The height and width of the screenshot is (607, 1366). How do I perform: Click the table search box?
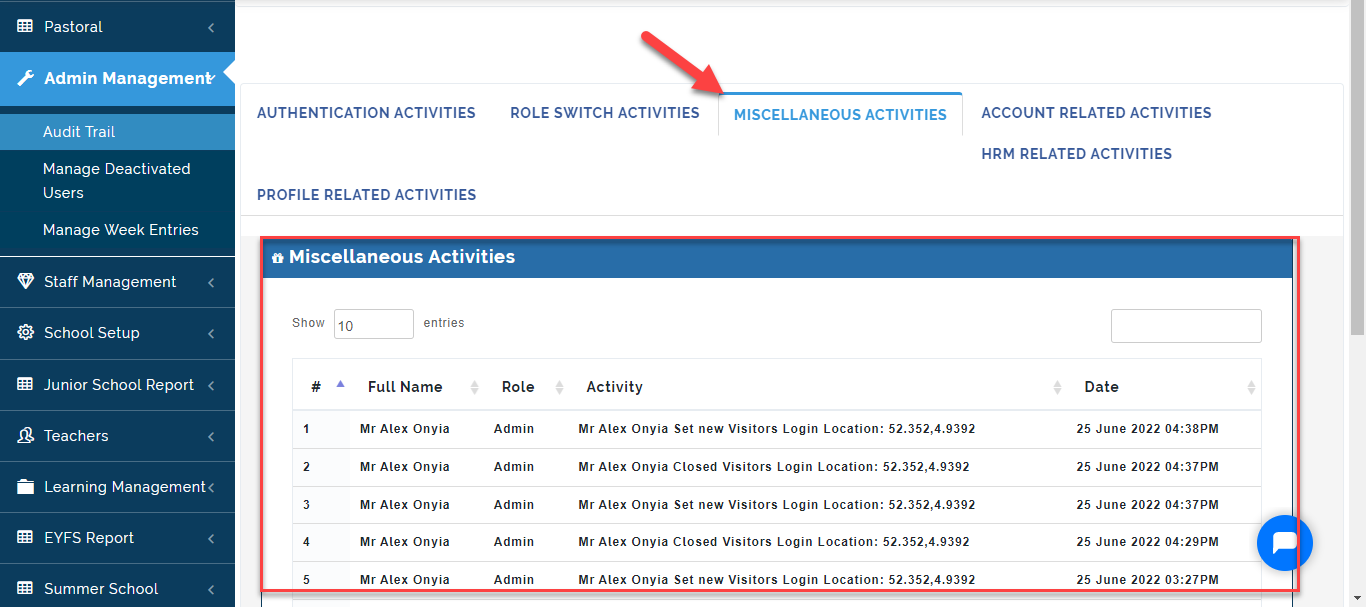(x=1186, y=326)
